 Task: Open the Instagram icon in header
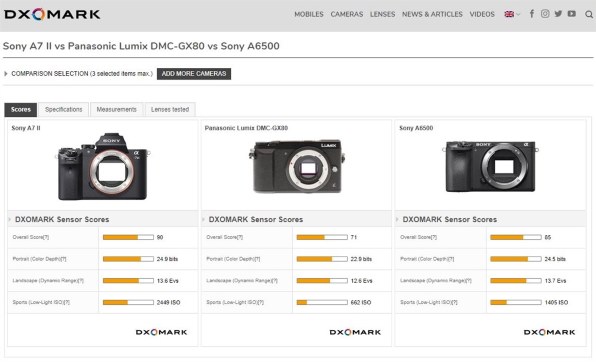545,14
